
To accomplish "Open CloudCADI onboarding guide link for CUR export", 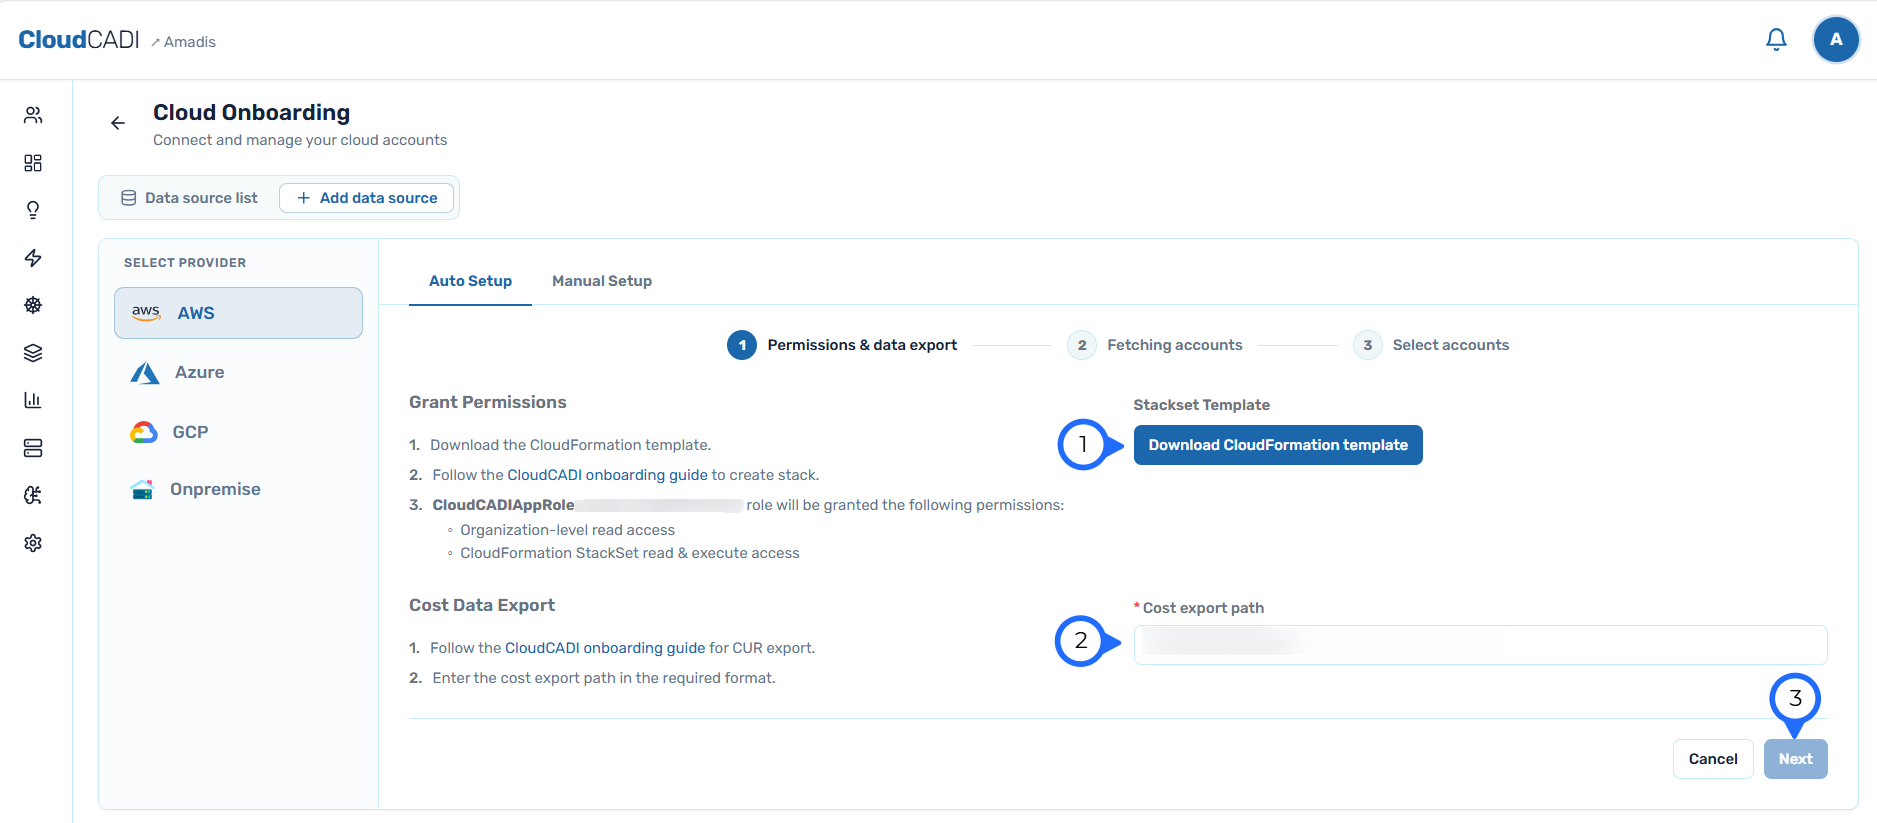I will 605,648.
